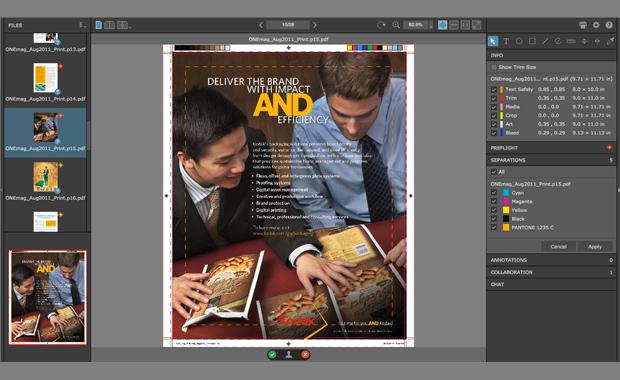Click the Art box row label

[x=509, y=124]
